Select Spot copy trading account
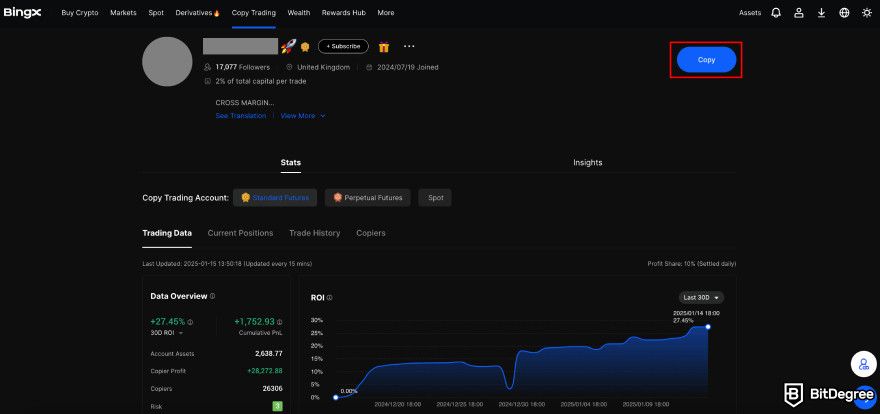Screen dimensions: 880x414 click(435, 197)
